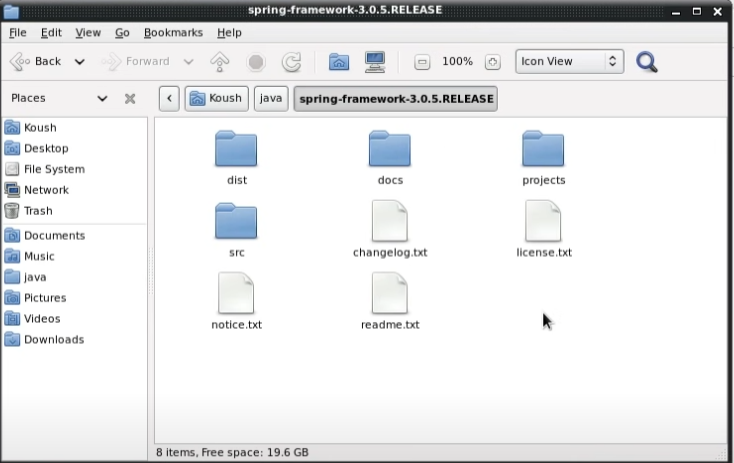The image size is (734, 463).
Task: Select the changelog.txt file icon
Action: (389, 221)
